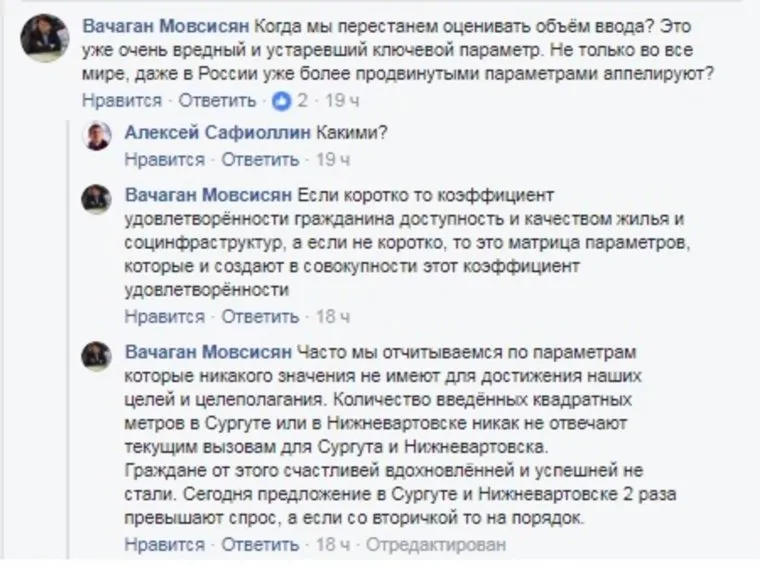Click author name on the 'Если коротко' reply
This screenshot has height=566, width=760.
207,192
